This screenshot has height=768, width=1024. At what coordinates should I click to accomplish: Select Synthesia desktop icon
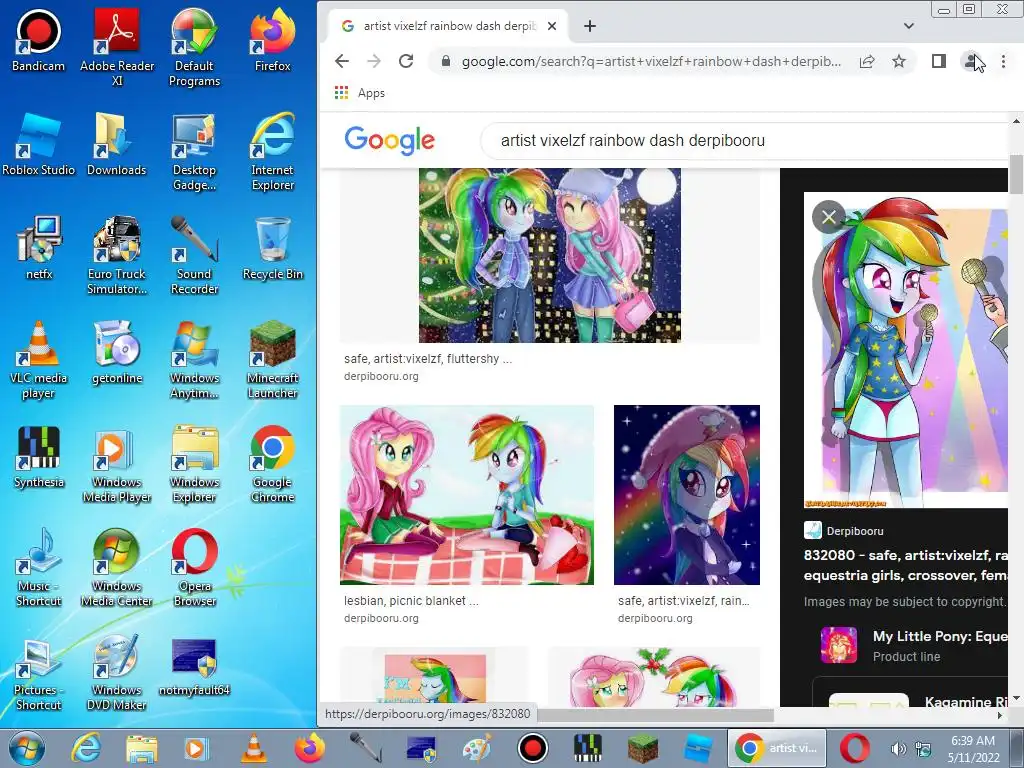tap(39, 456)
